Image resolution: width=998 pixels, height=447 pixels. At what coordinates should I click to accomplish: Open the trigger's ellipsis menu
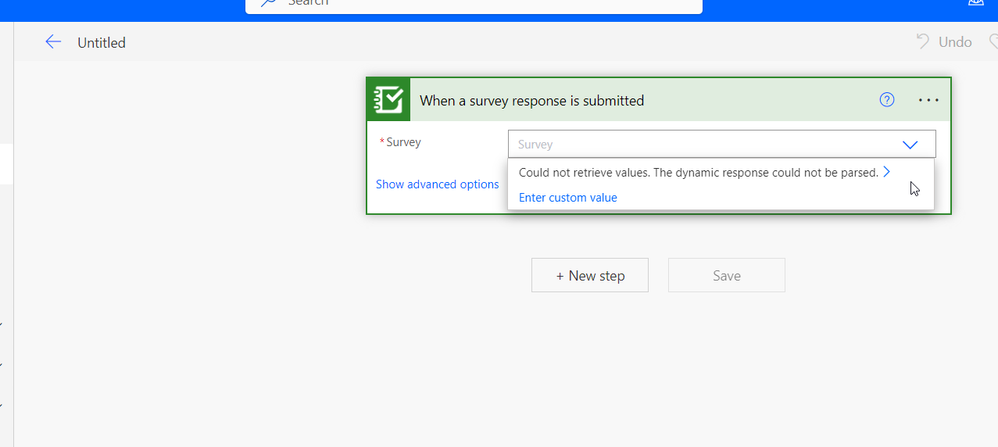pyautogui.click(x=928, y=100)
